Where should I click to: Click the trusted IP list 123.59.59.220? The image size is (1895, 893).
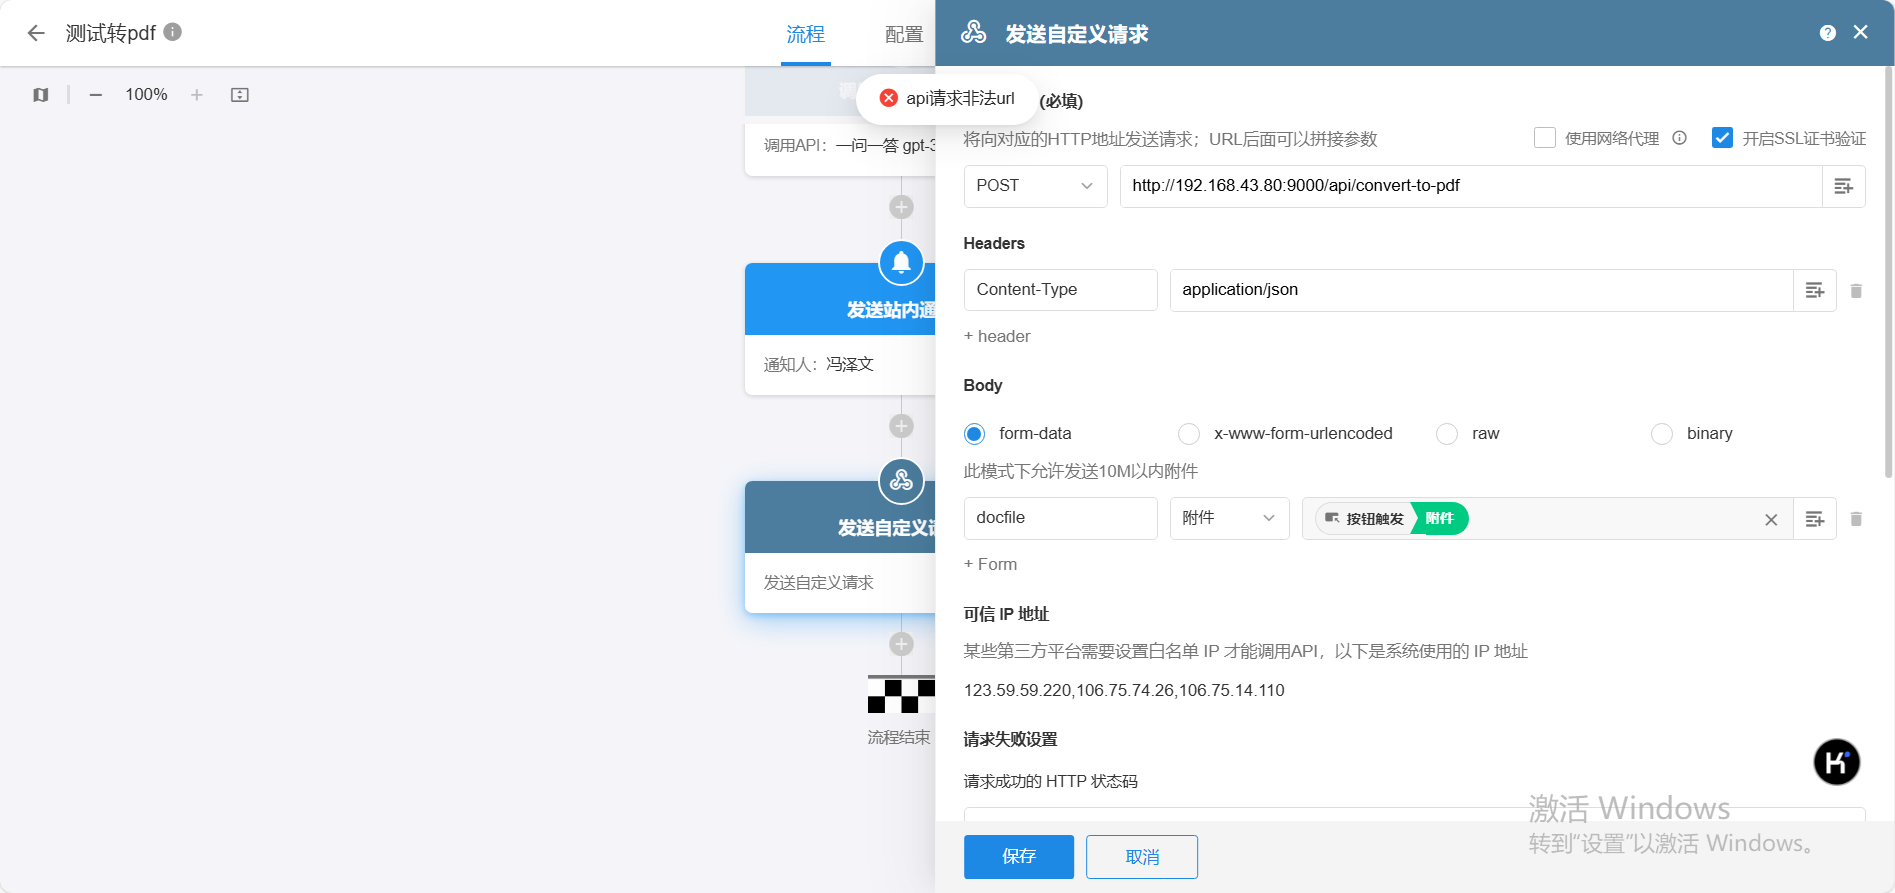click(1123, 691)
